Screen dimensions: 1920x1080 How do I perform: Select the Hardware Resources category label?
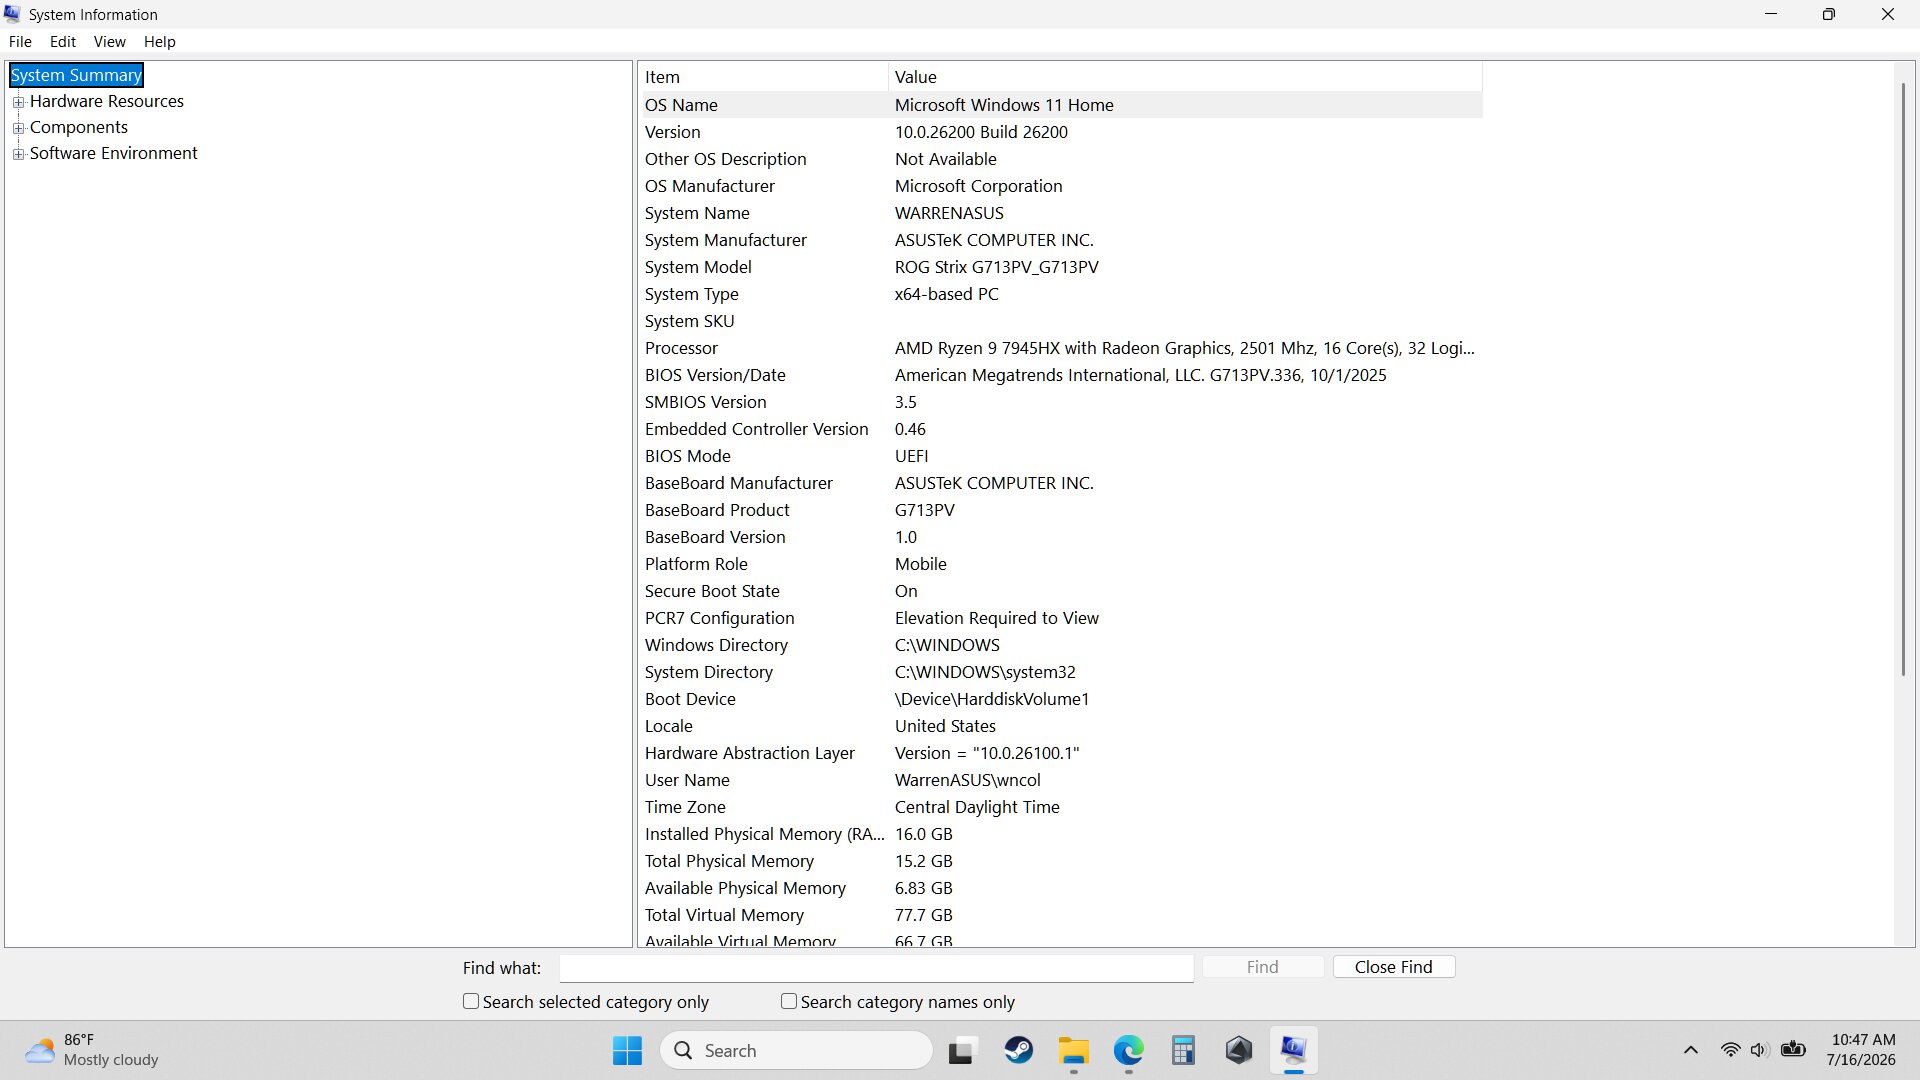pyautogui.click(x=107, y=101)
